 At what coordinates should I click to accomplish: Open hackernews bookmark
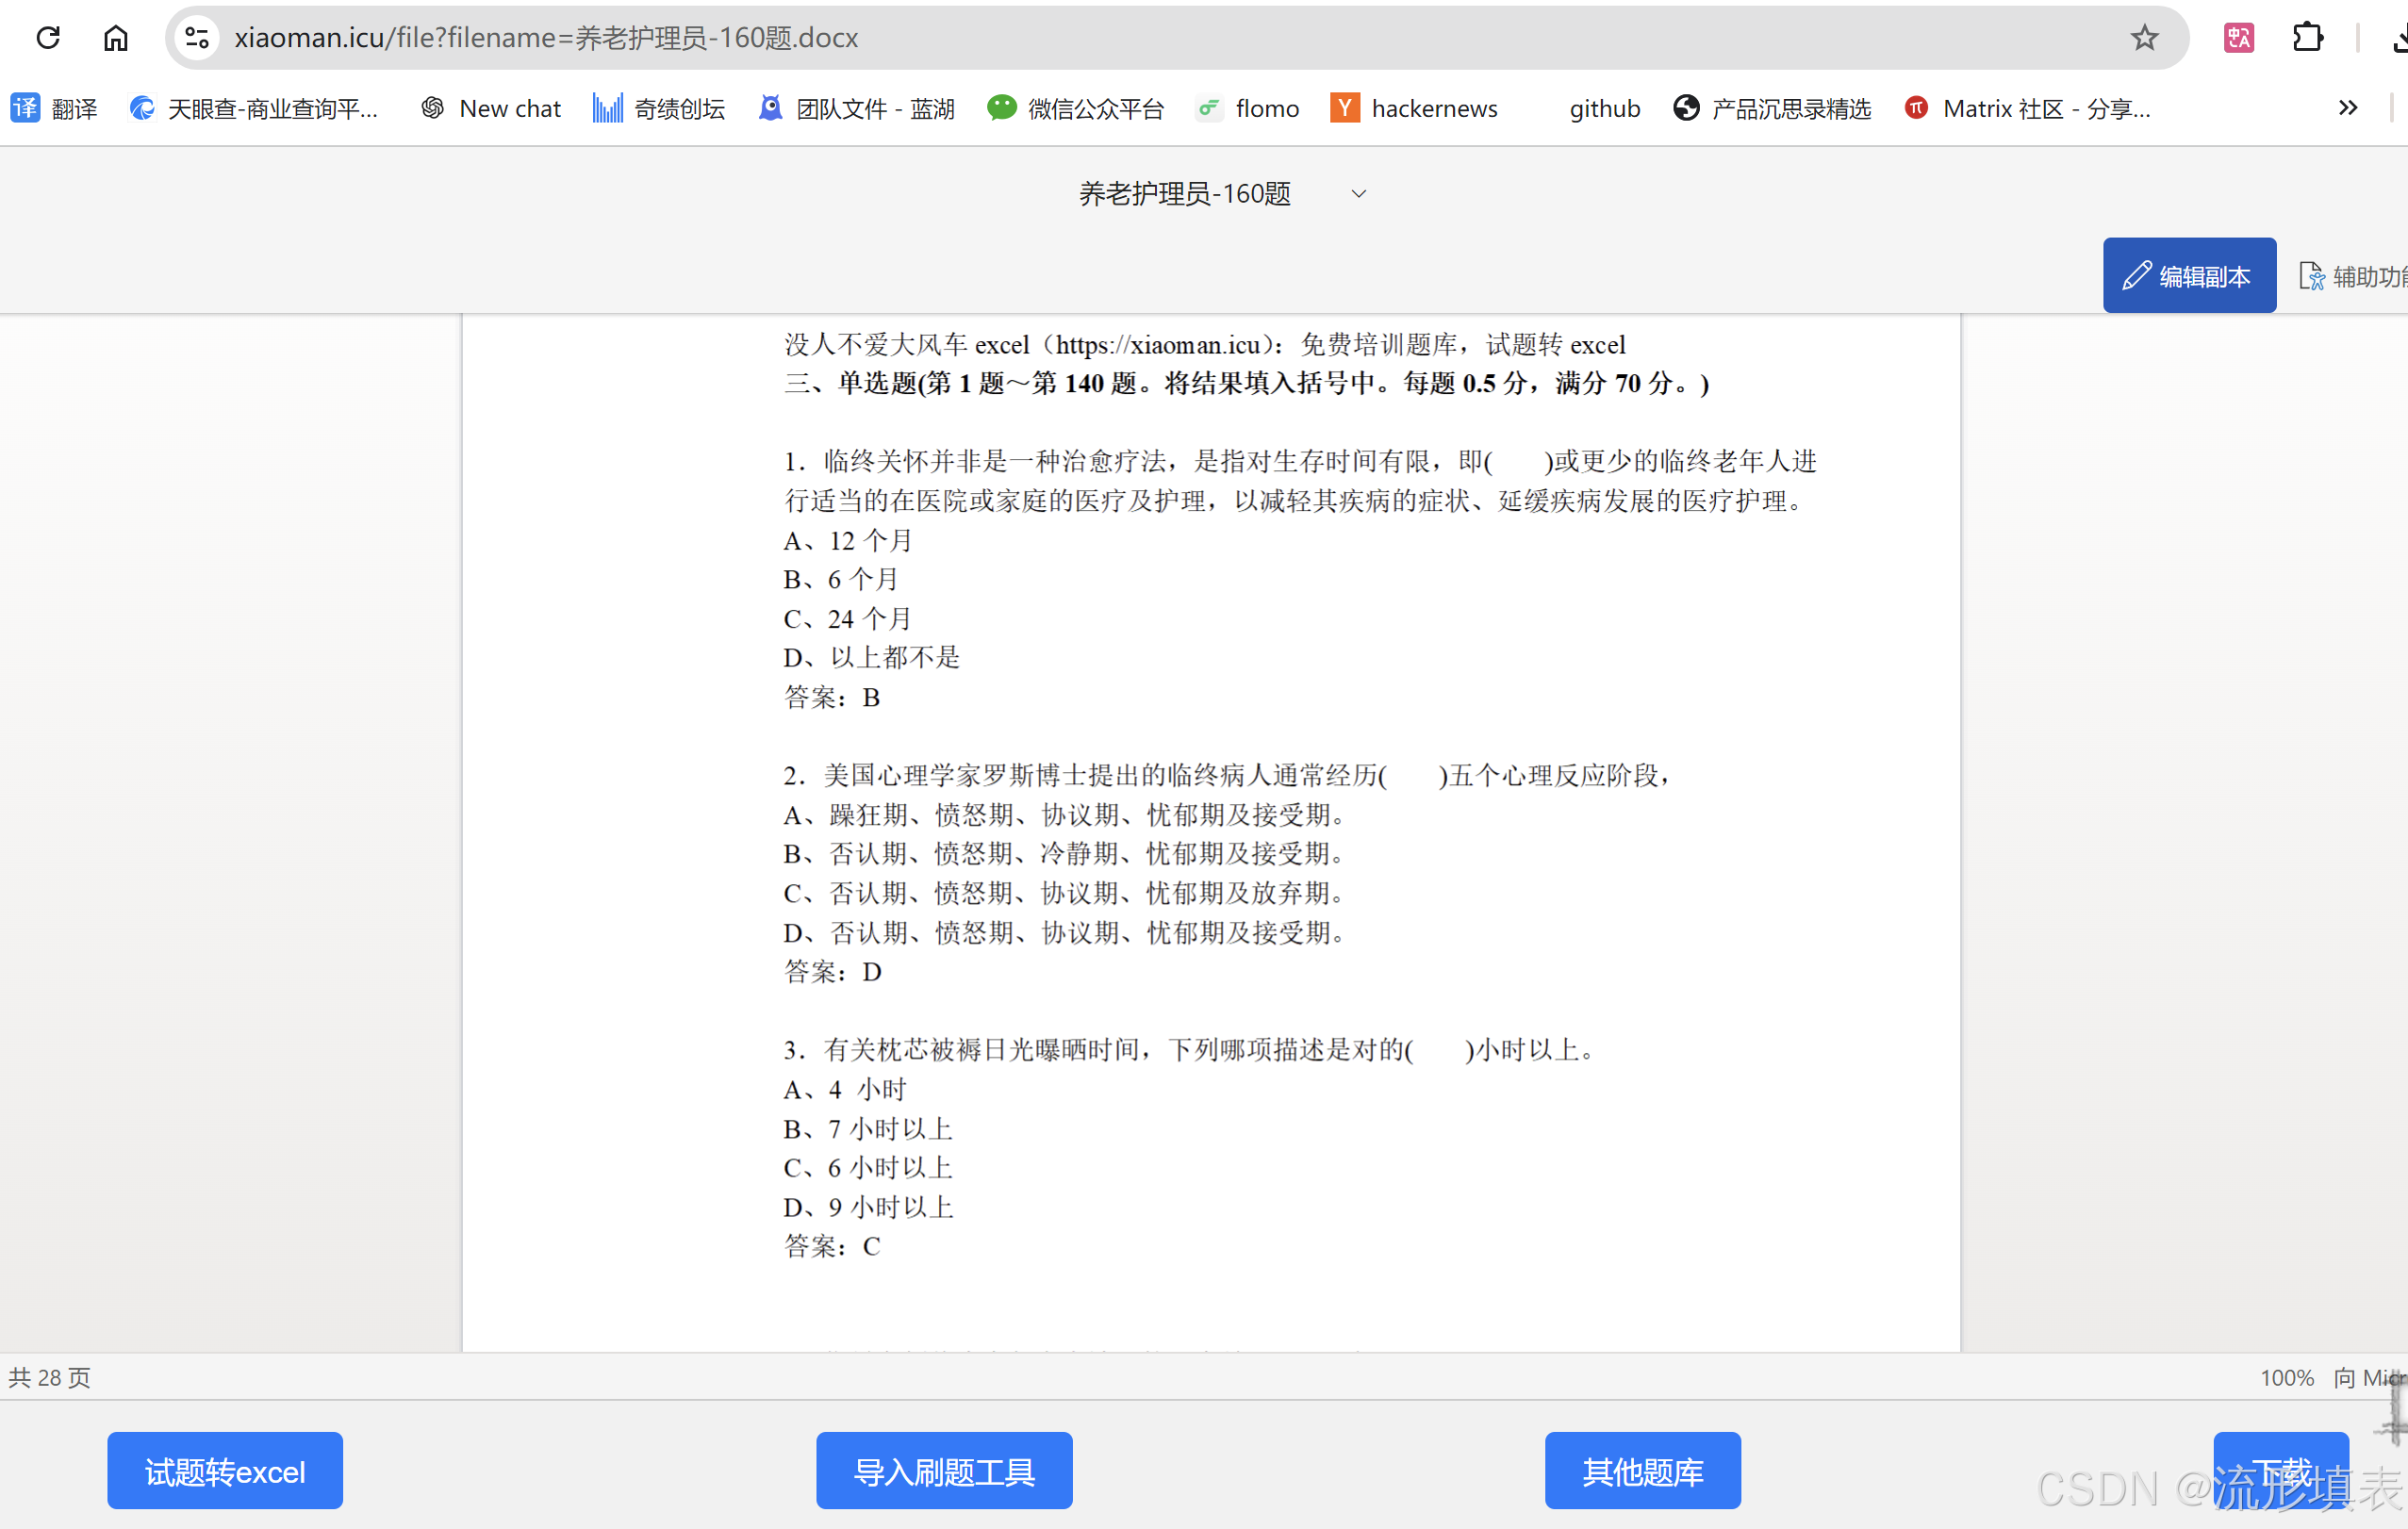pos(1414,108)
